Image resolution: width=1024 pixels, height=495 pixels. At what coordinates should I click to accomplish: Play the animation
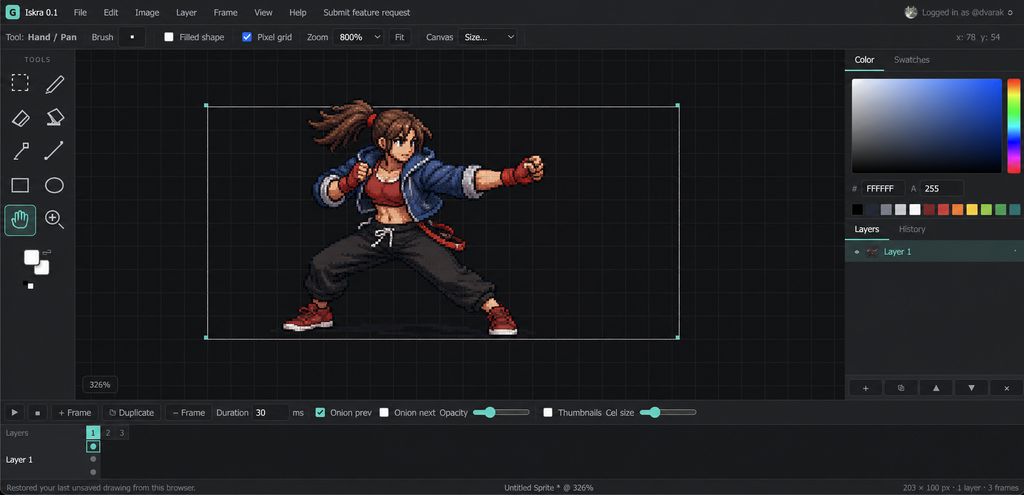point(14,413)
